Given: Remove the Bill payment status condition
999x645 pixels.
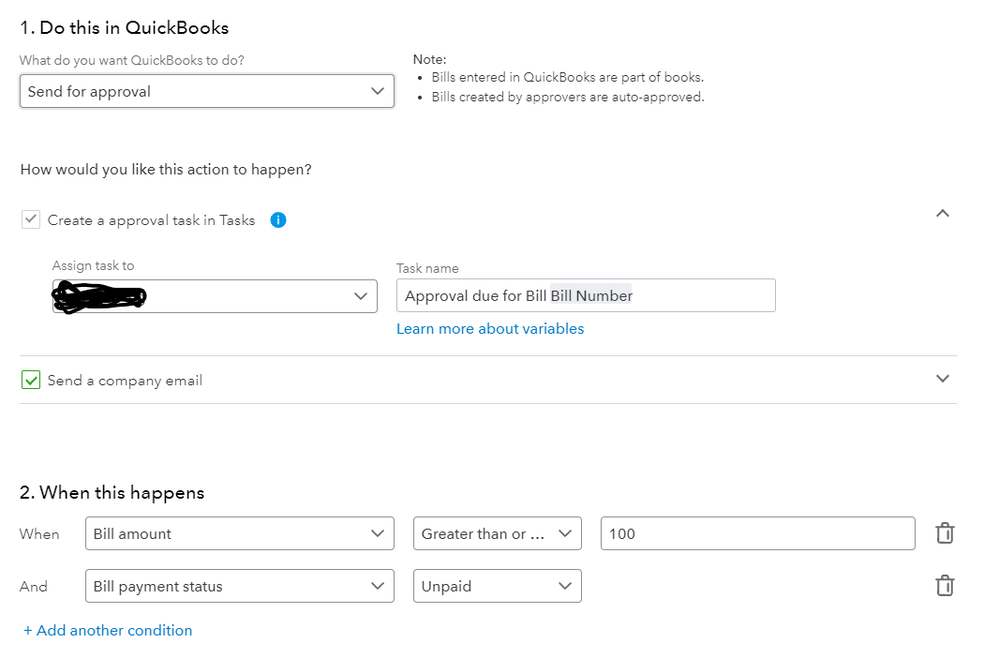Looking at the screenshot, I should point(944,586).
